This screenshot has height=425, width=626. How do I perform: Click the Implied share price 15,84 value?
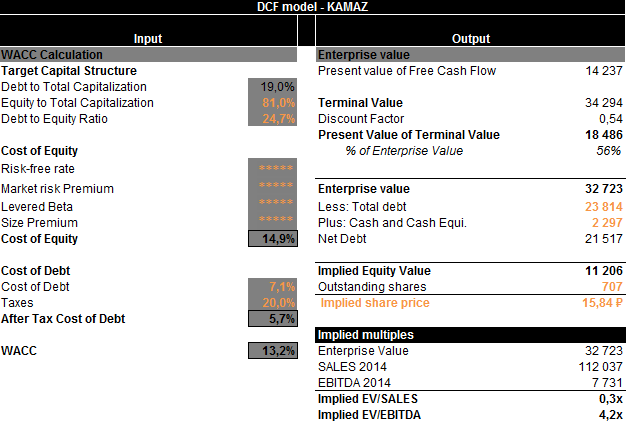point(597,303)
